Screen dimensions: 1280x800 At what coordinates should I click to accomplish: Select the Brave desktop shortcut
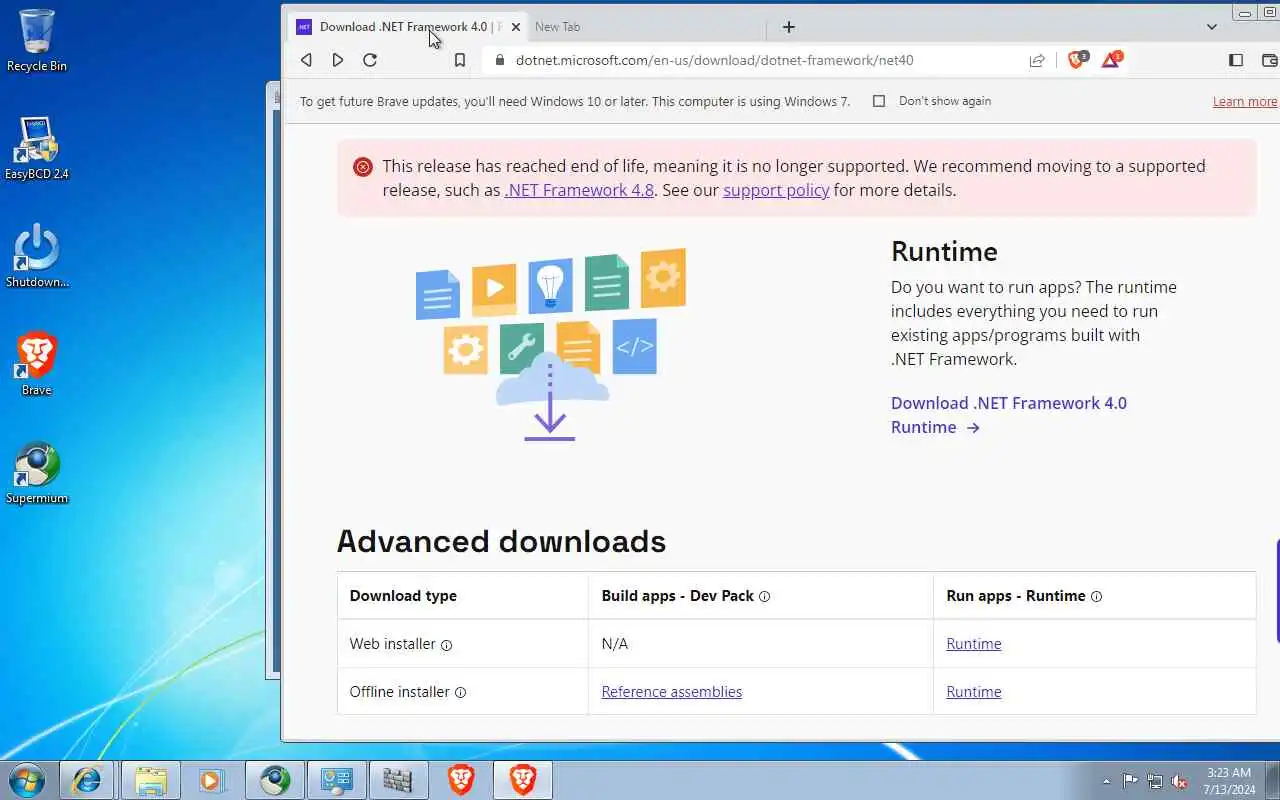pos(37,364)
